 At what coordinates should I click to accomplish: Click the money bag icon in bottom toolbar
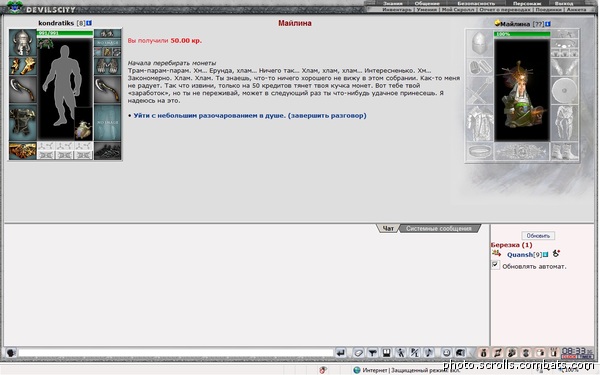click(484, 352)
